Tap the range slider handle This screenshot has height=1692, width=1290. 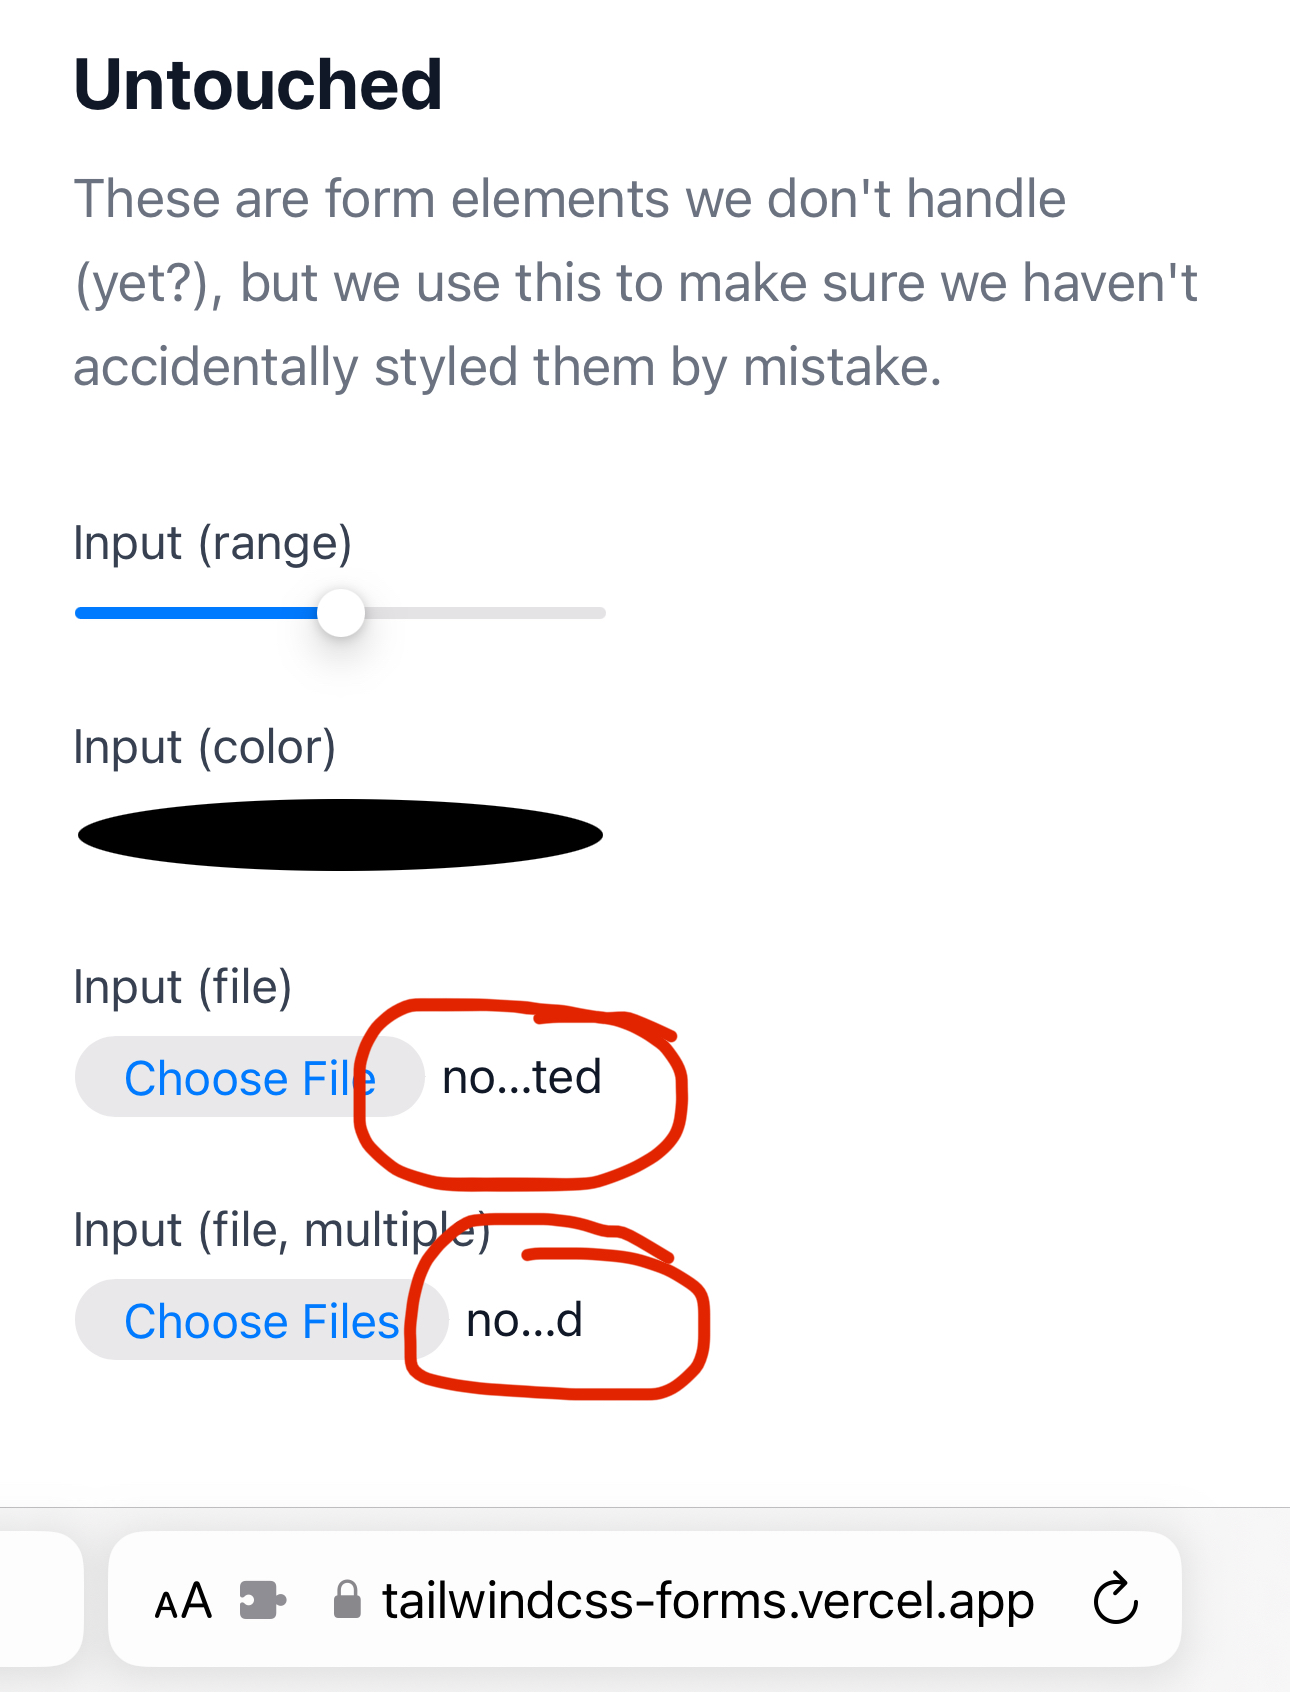[341, 612]
